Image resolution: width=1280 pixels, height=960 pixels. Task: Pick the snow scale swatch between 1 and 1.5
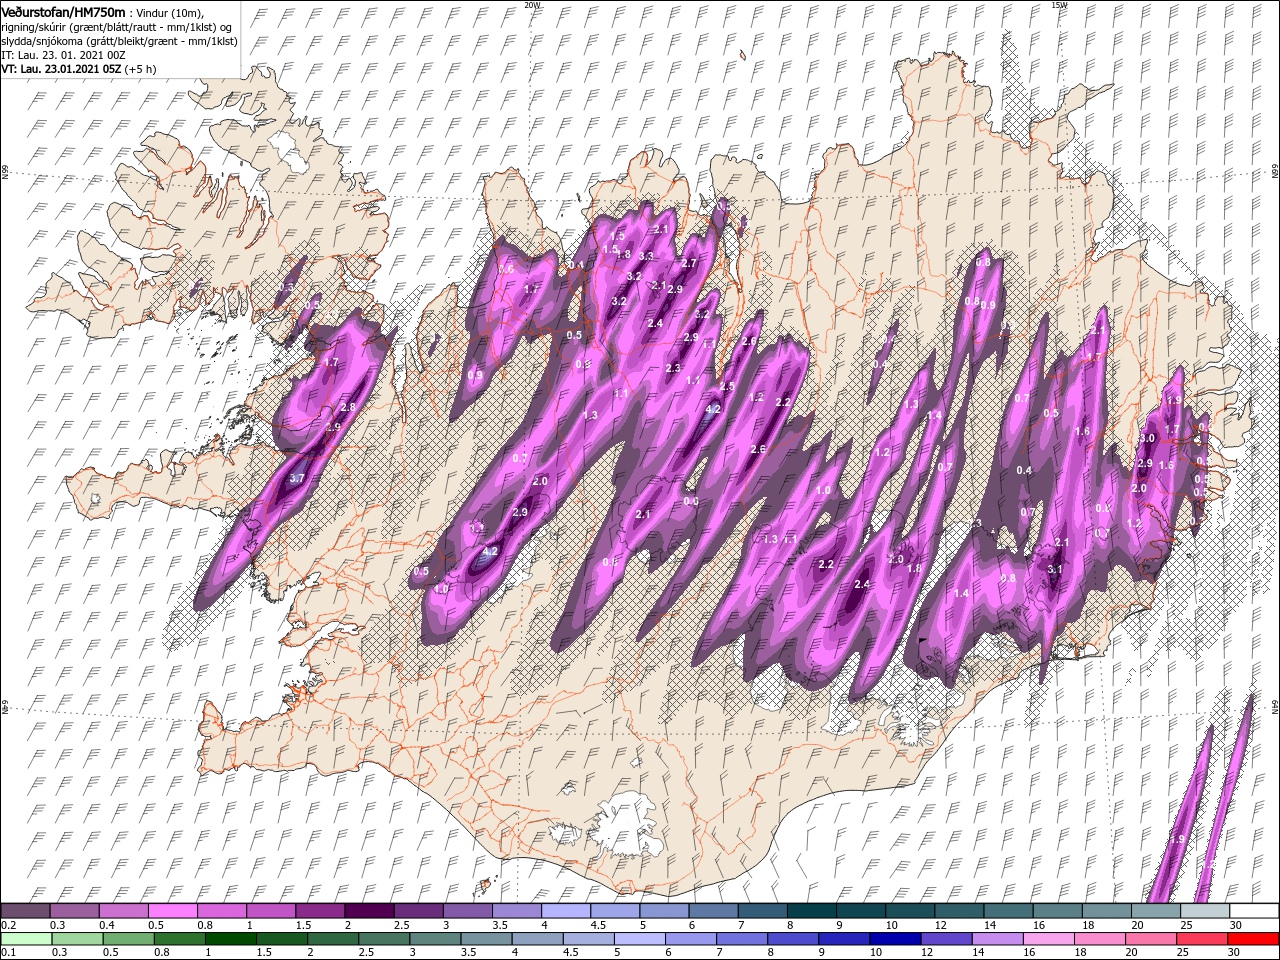click(x=271, y=911)
